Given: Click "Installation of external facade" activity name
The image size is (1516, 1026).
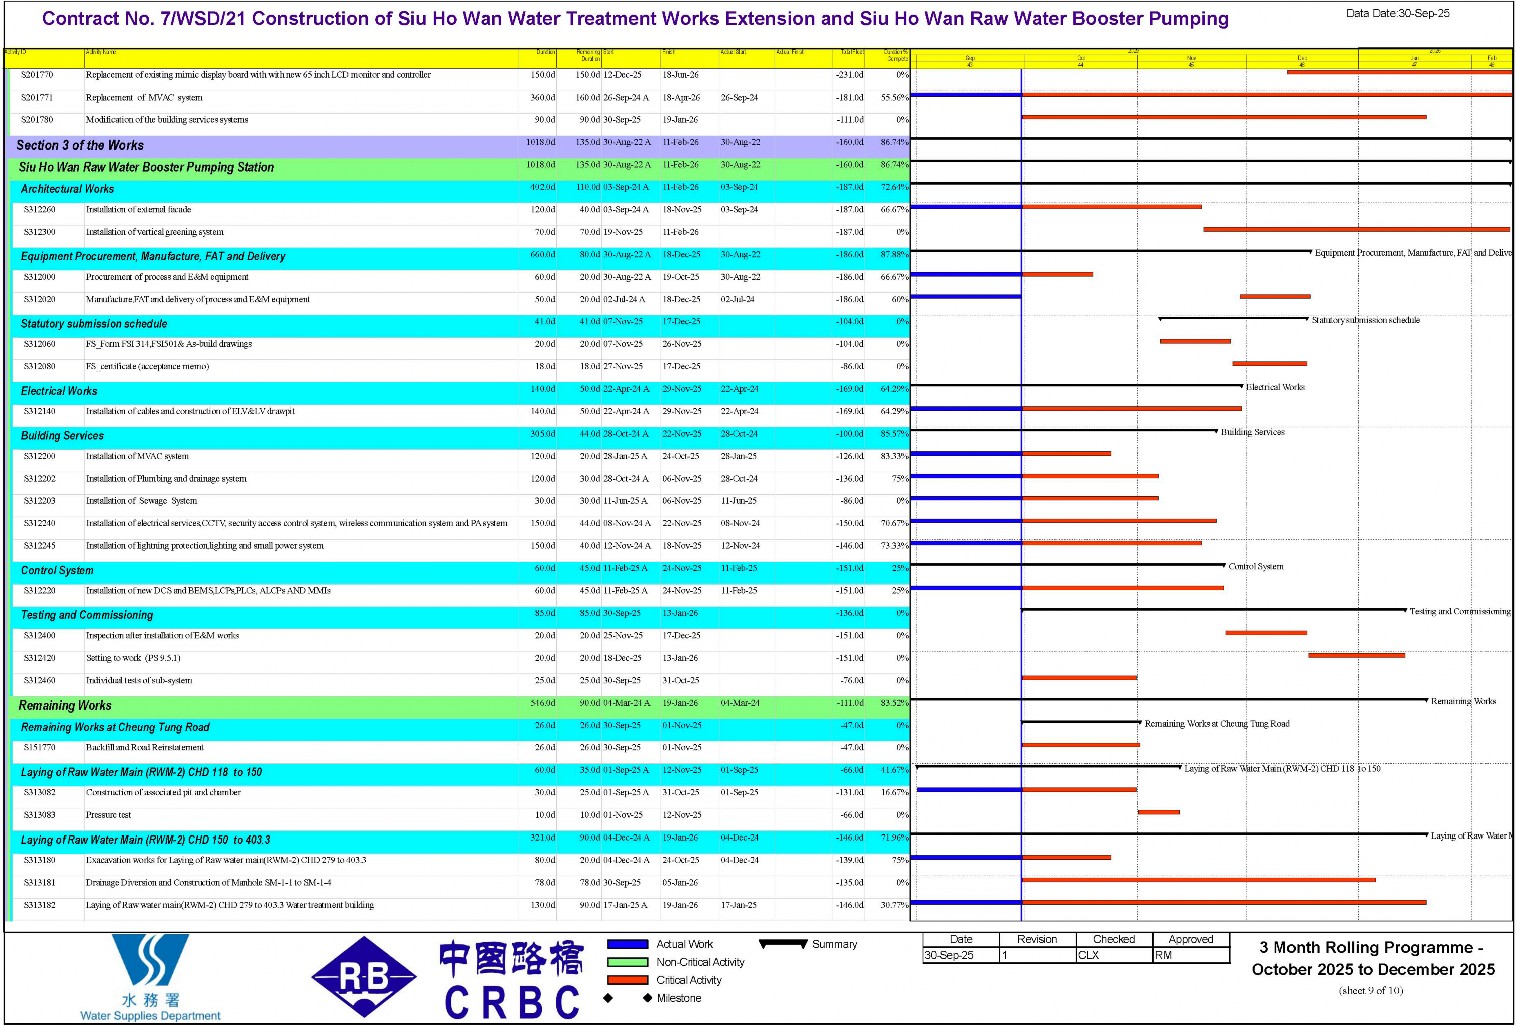Looking at the screenshot, I should (138, 210).
